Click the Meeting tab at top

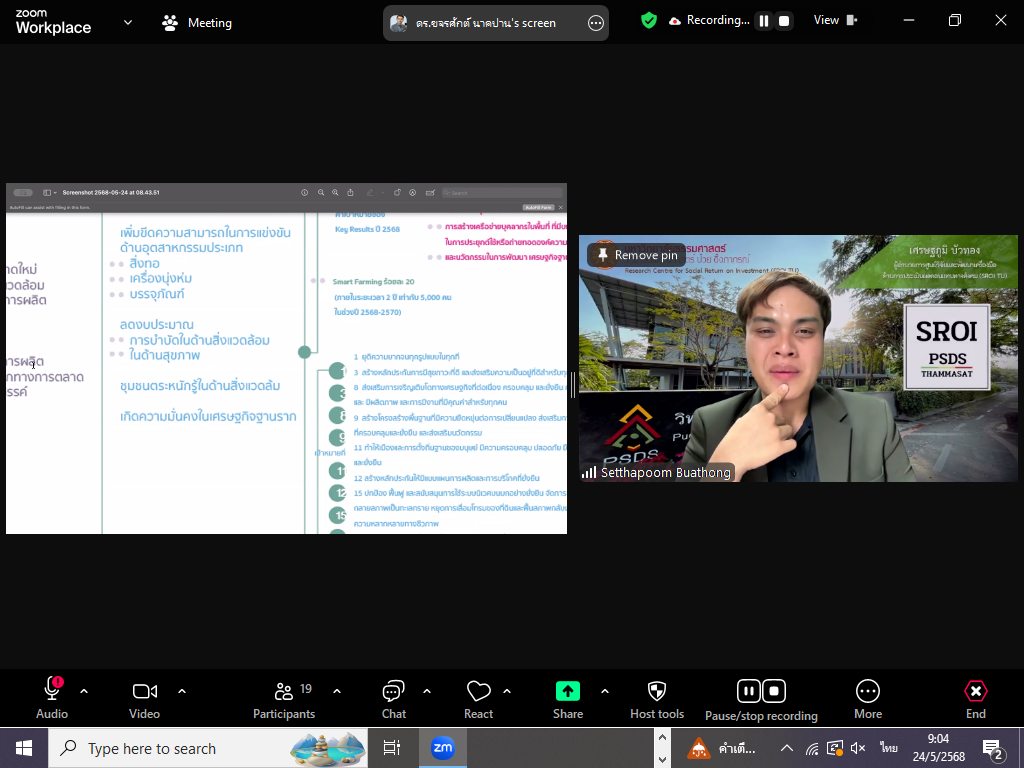[197, 23]
